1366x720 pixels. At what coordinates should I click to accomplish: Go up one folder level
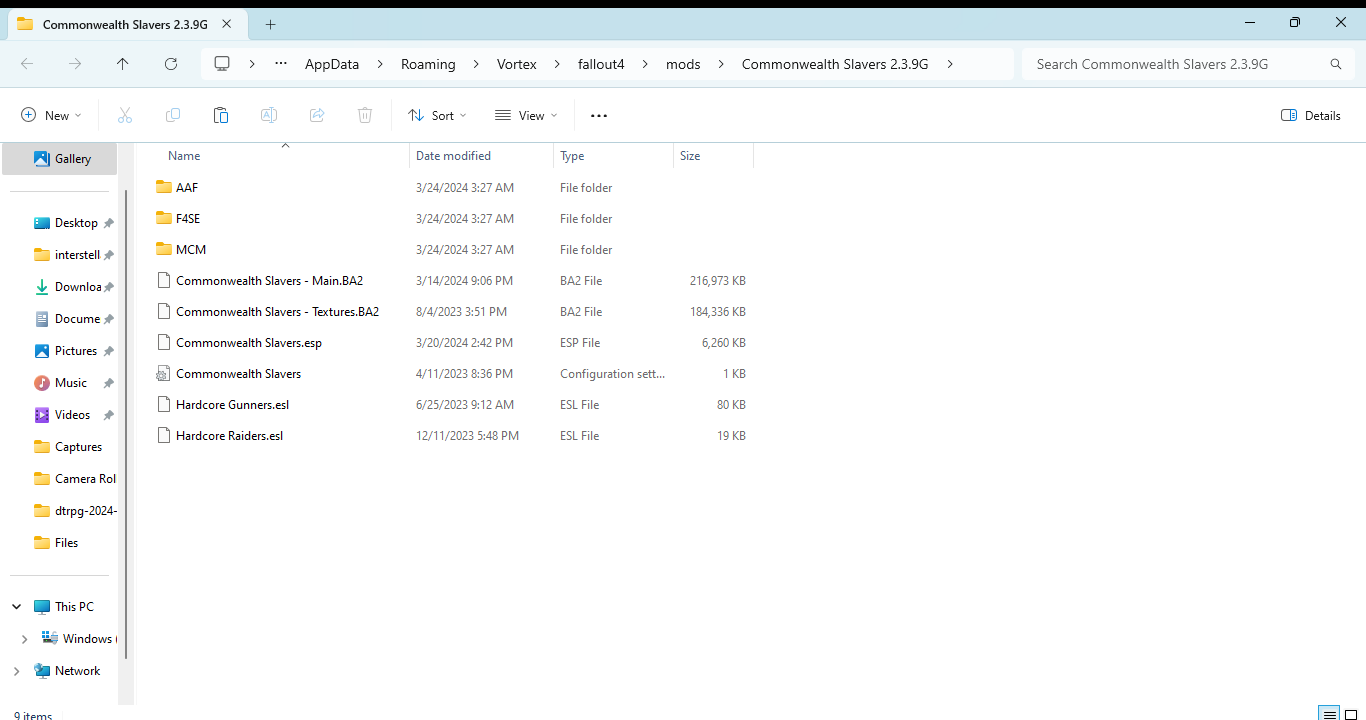(x=123, y=64)
